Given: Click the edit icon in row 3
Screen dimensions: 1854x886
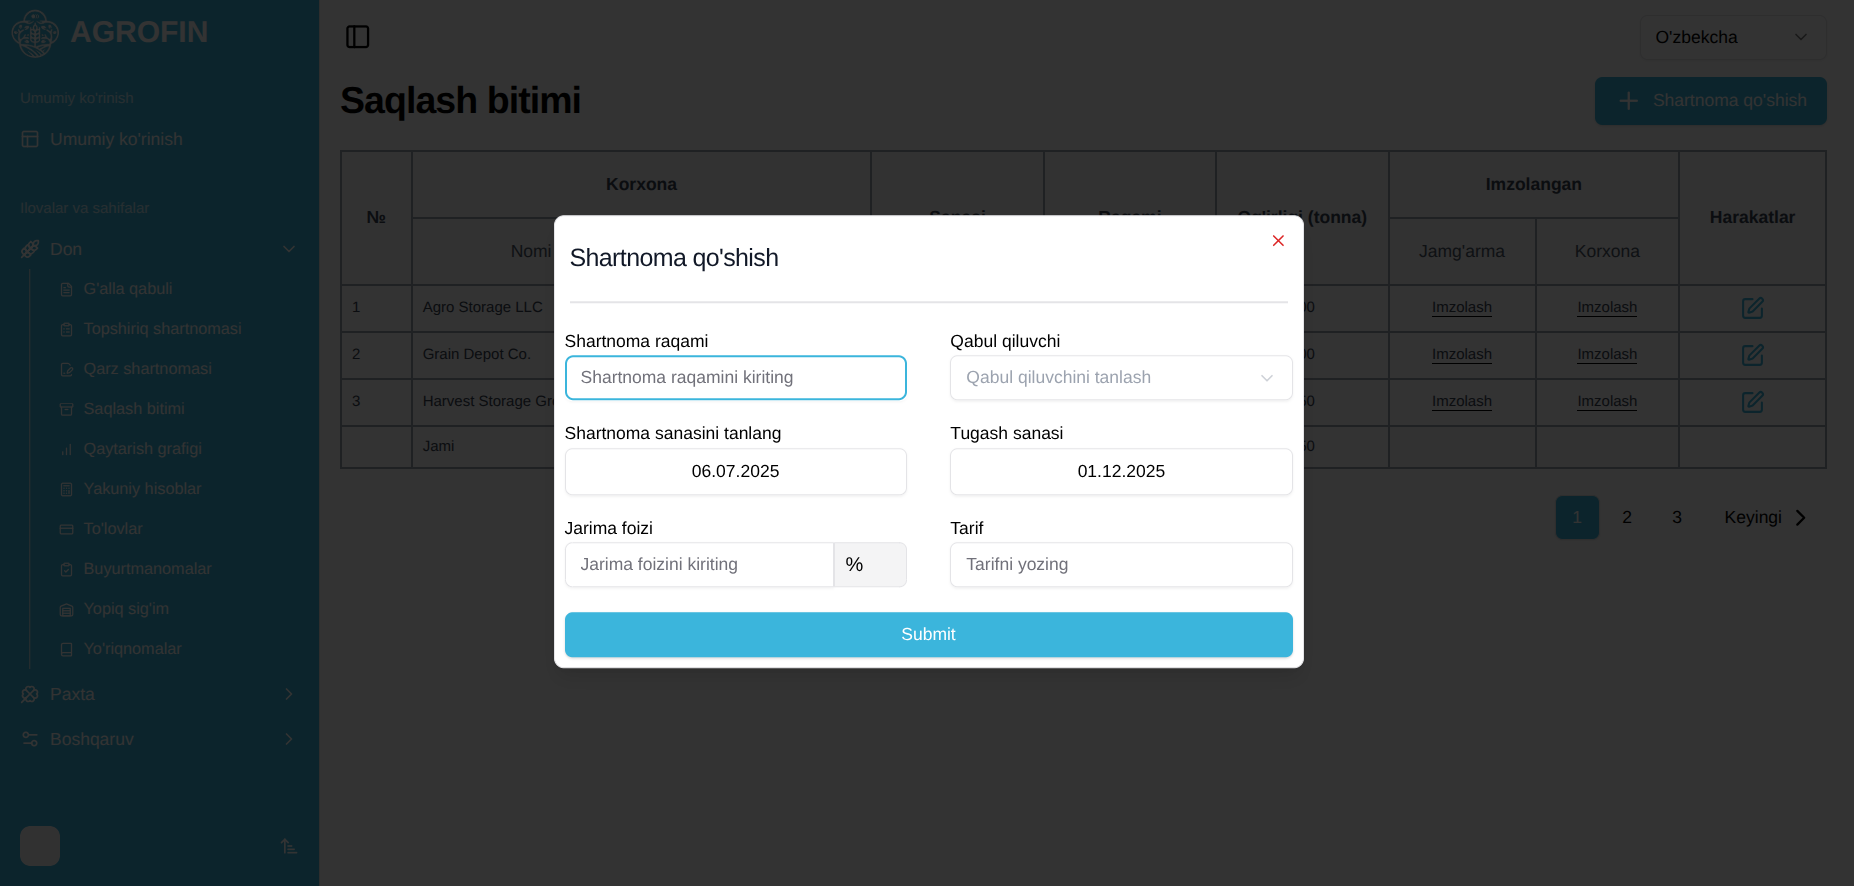Looking at the screenshot, I should coord(1752,402).
